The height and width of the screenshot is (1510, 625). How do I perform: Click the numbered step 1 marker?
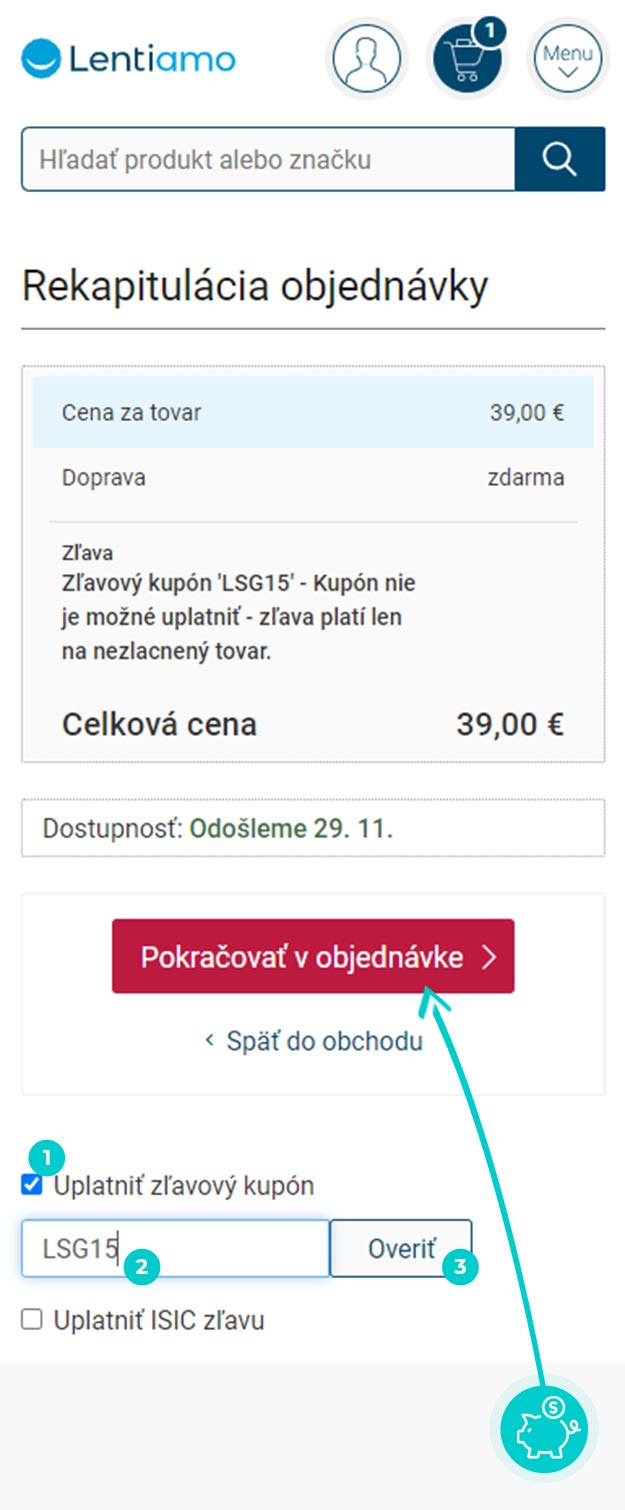coord(46,1158)
